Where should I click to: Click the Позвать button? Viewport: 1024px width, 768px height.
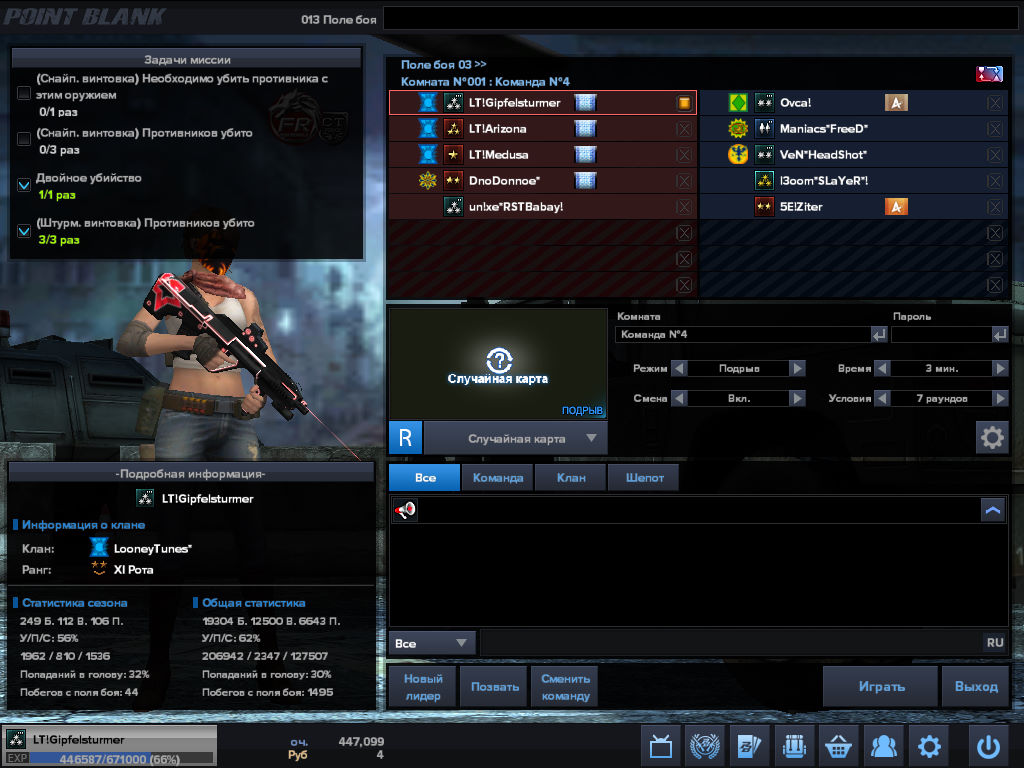494,686
